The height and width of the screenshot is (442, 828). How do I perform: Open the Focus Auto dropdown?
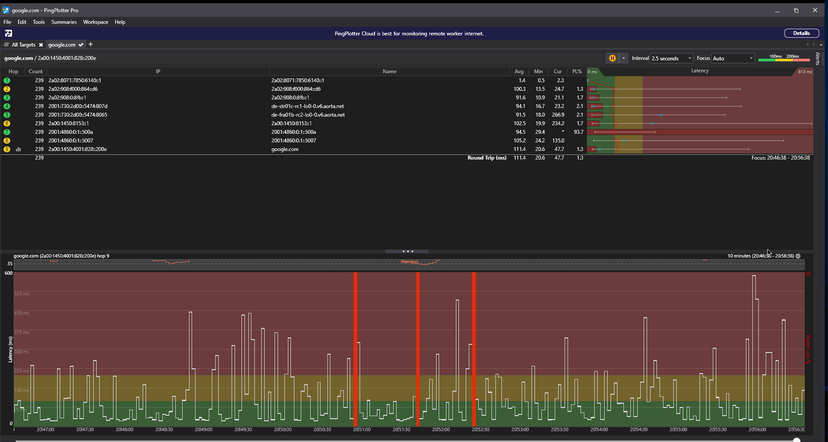[733, 59]
